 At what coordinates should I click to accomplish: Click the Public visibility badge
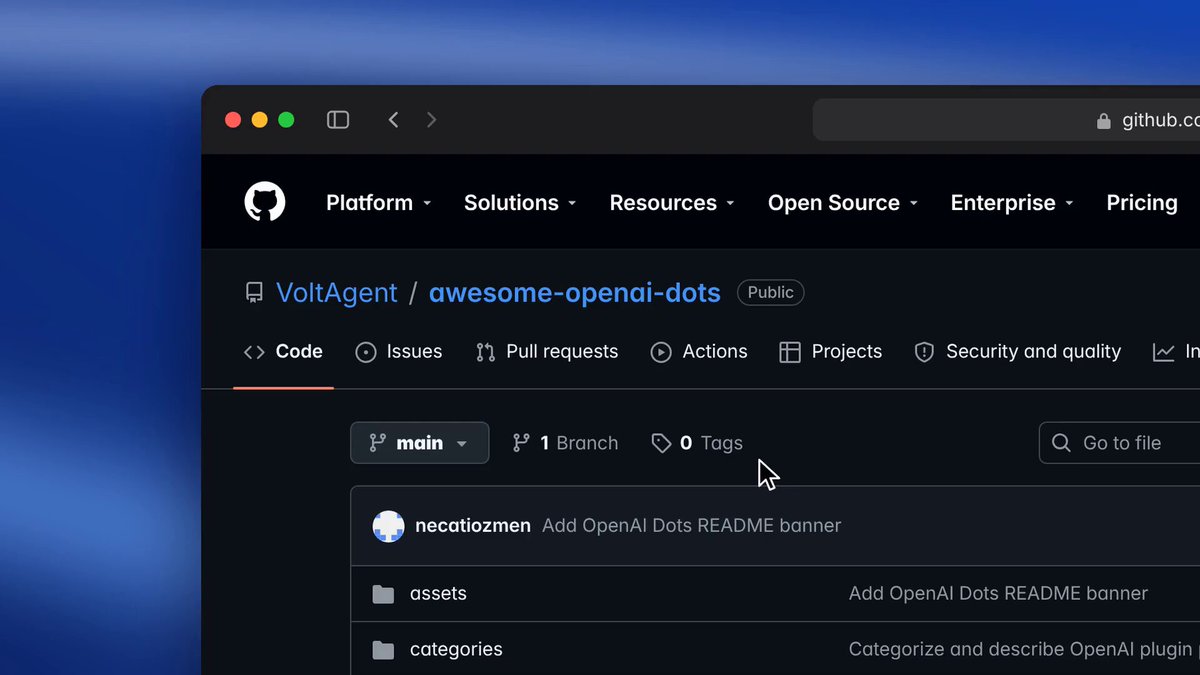click(x=771, y=293)
